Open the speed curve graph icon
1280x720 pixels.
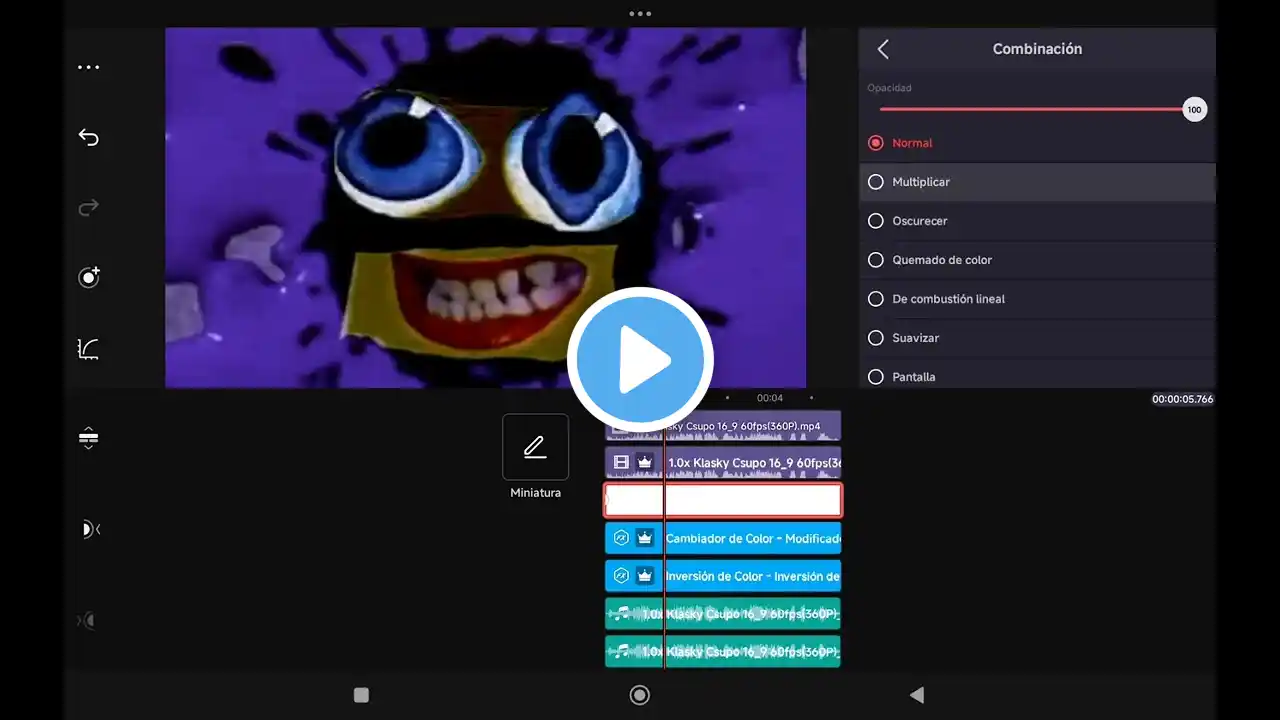89,349
